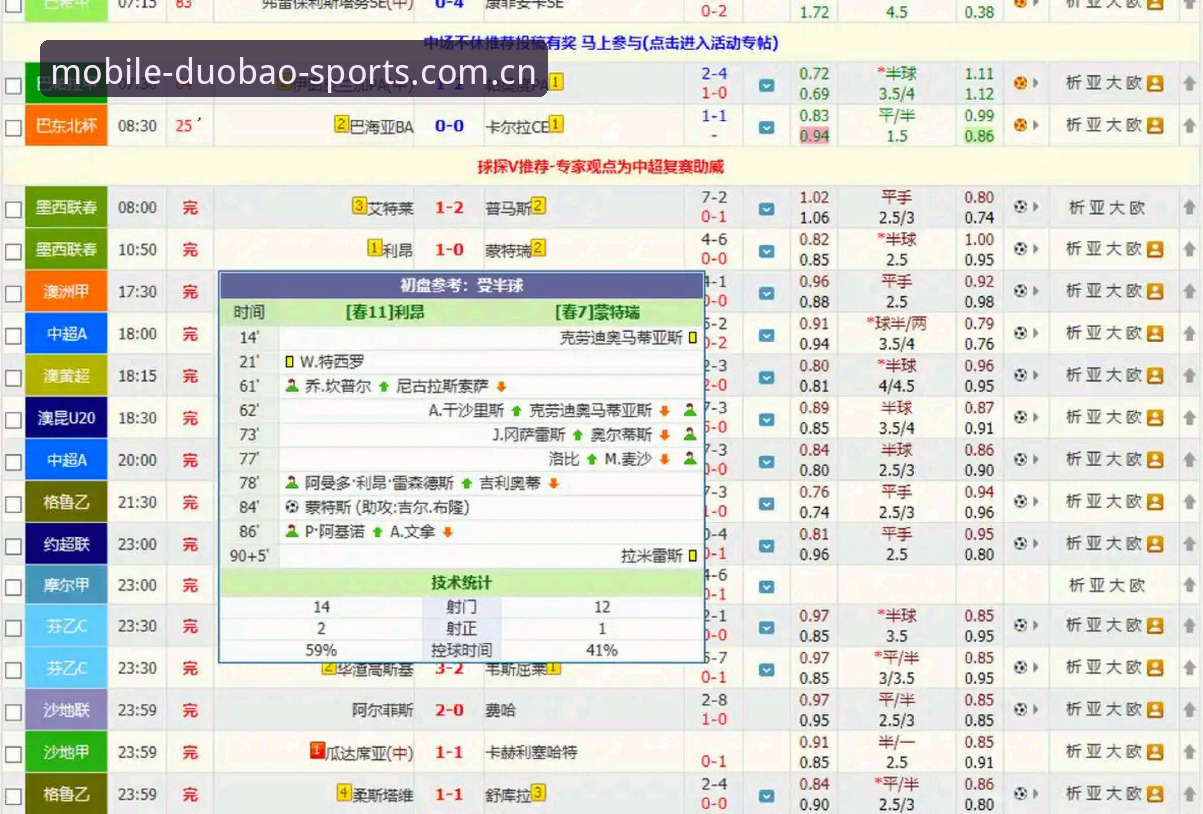Open 澳黄超 league label
The image size is (1203, 814).
[x=66, y=375]
